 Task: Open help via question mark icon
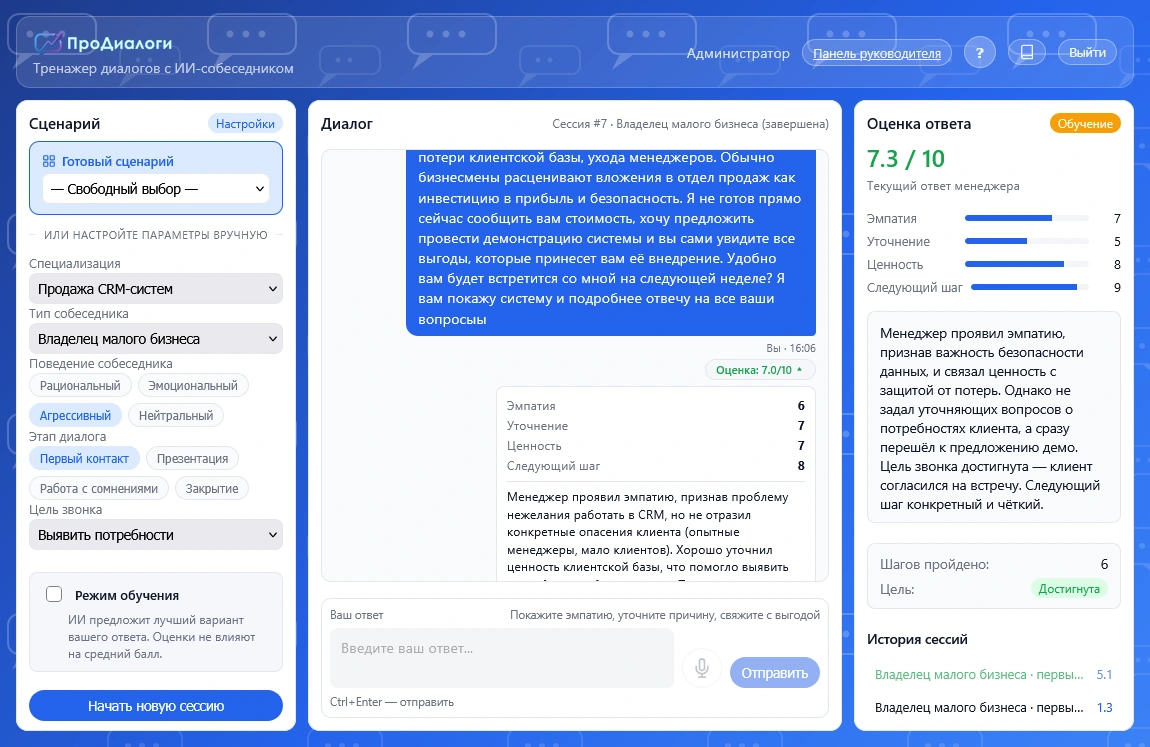tap(979, 53)
